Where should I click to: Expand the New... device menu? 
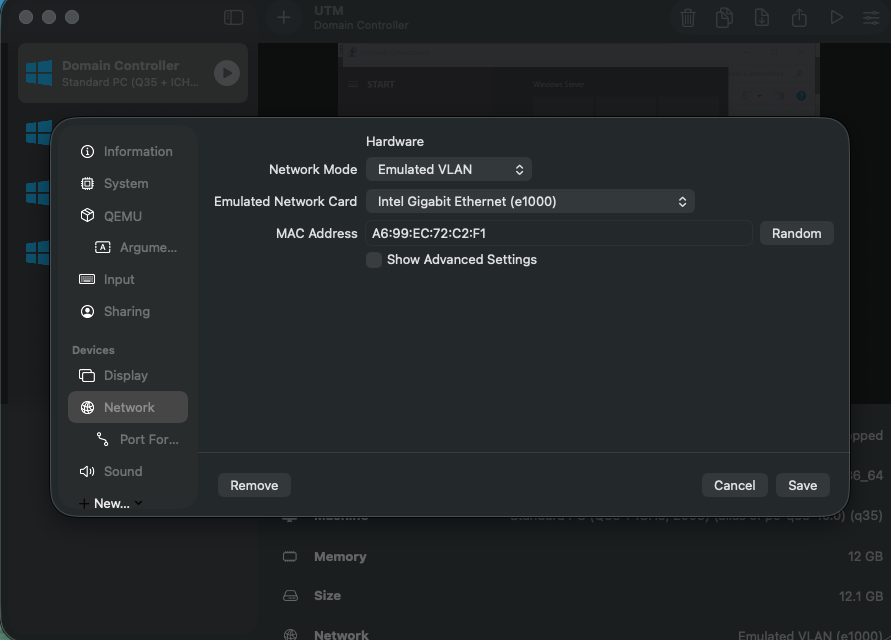[x=110, y=503]
